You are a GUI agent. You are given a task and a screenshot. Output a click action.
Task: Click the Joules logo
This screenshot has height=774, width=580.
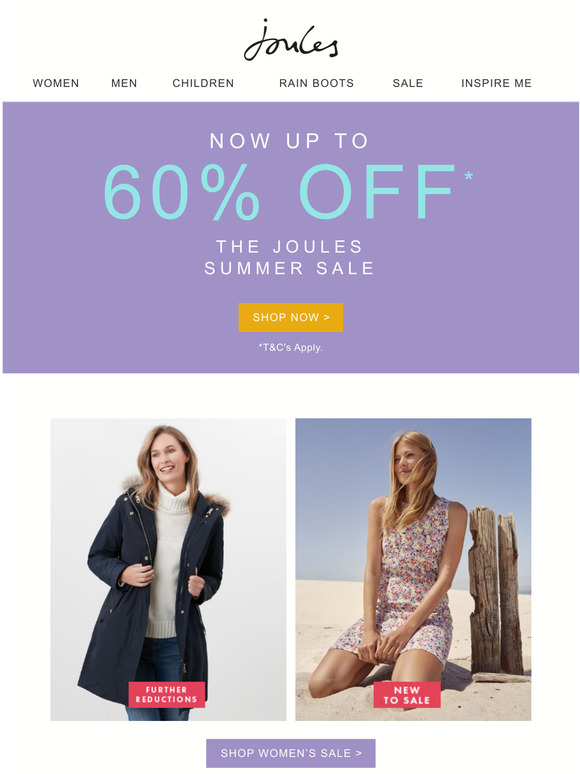[x=291, y=40]
